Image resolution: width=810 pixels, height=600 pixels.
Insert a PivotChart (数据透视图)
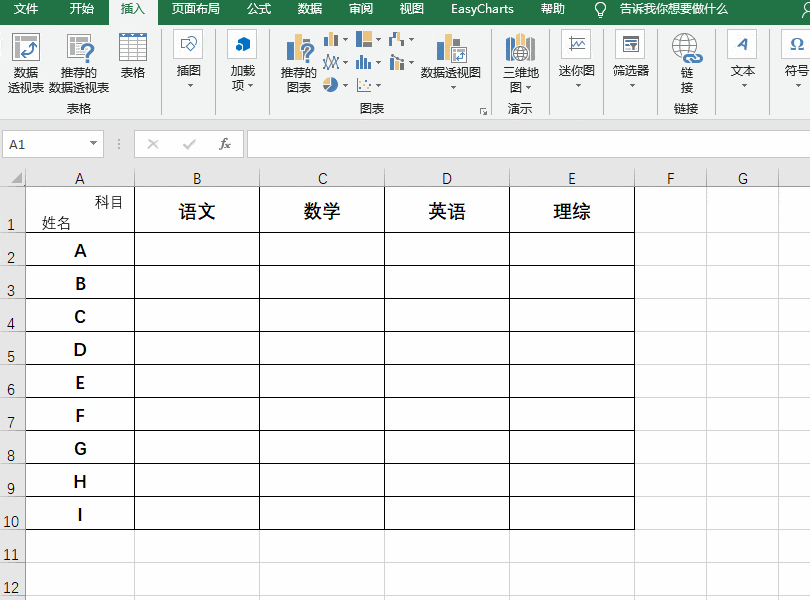tap(450, 61)
